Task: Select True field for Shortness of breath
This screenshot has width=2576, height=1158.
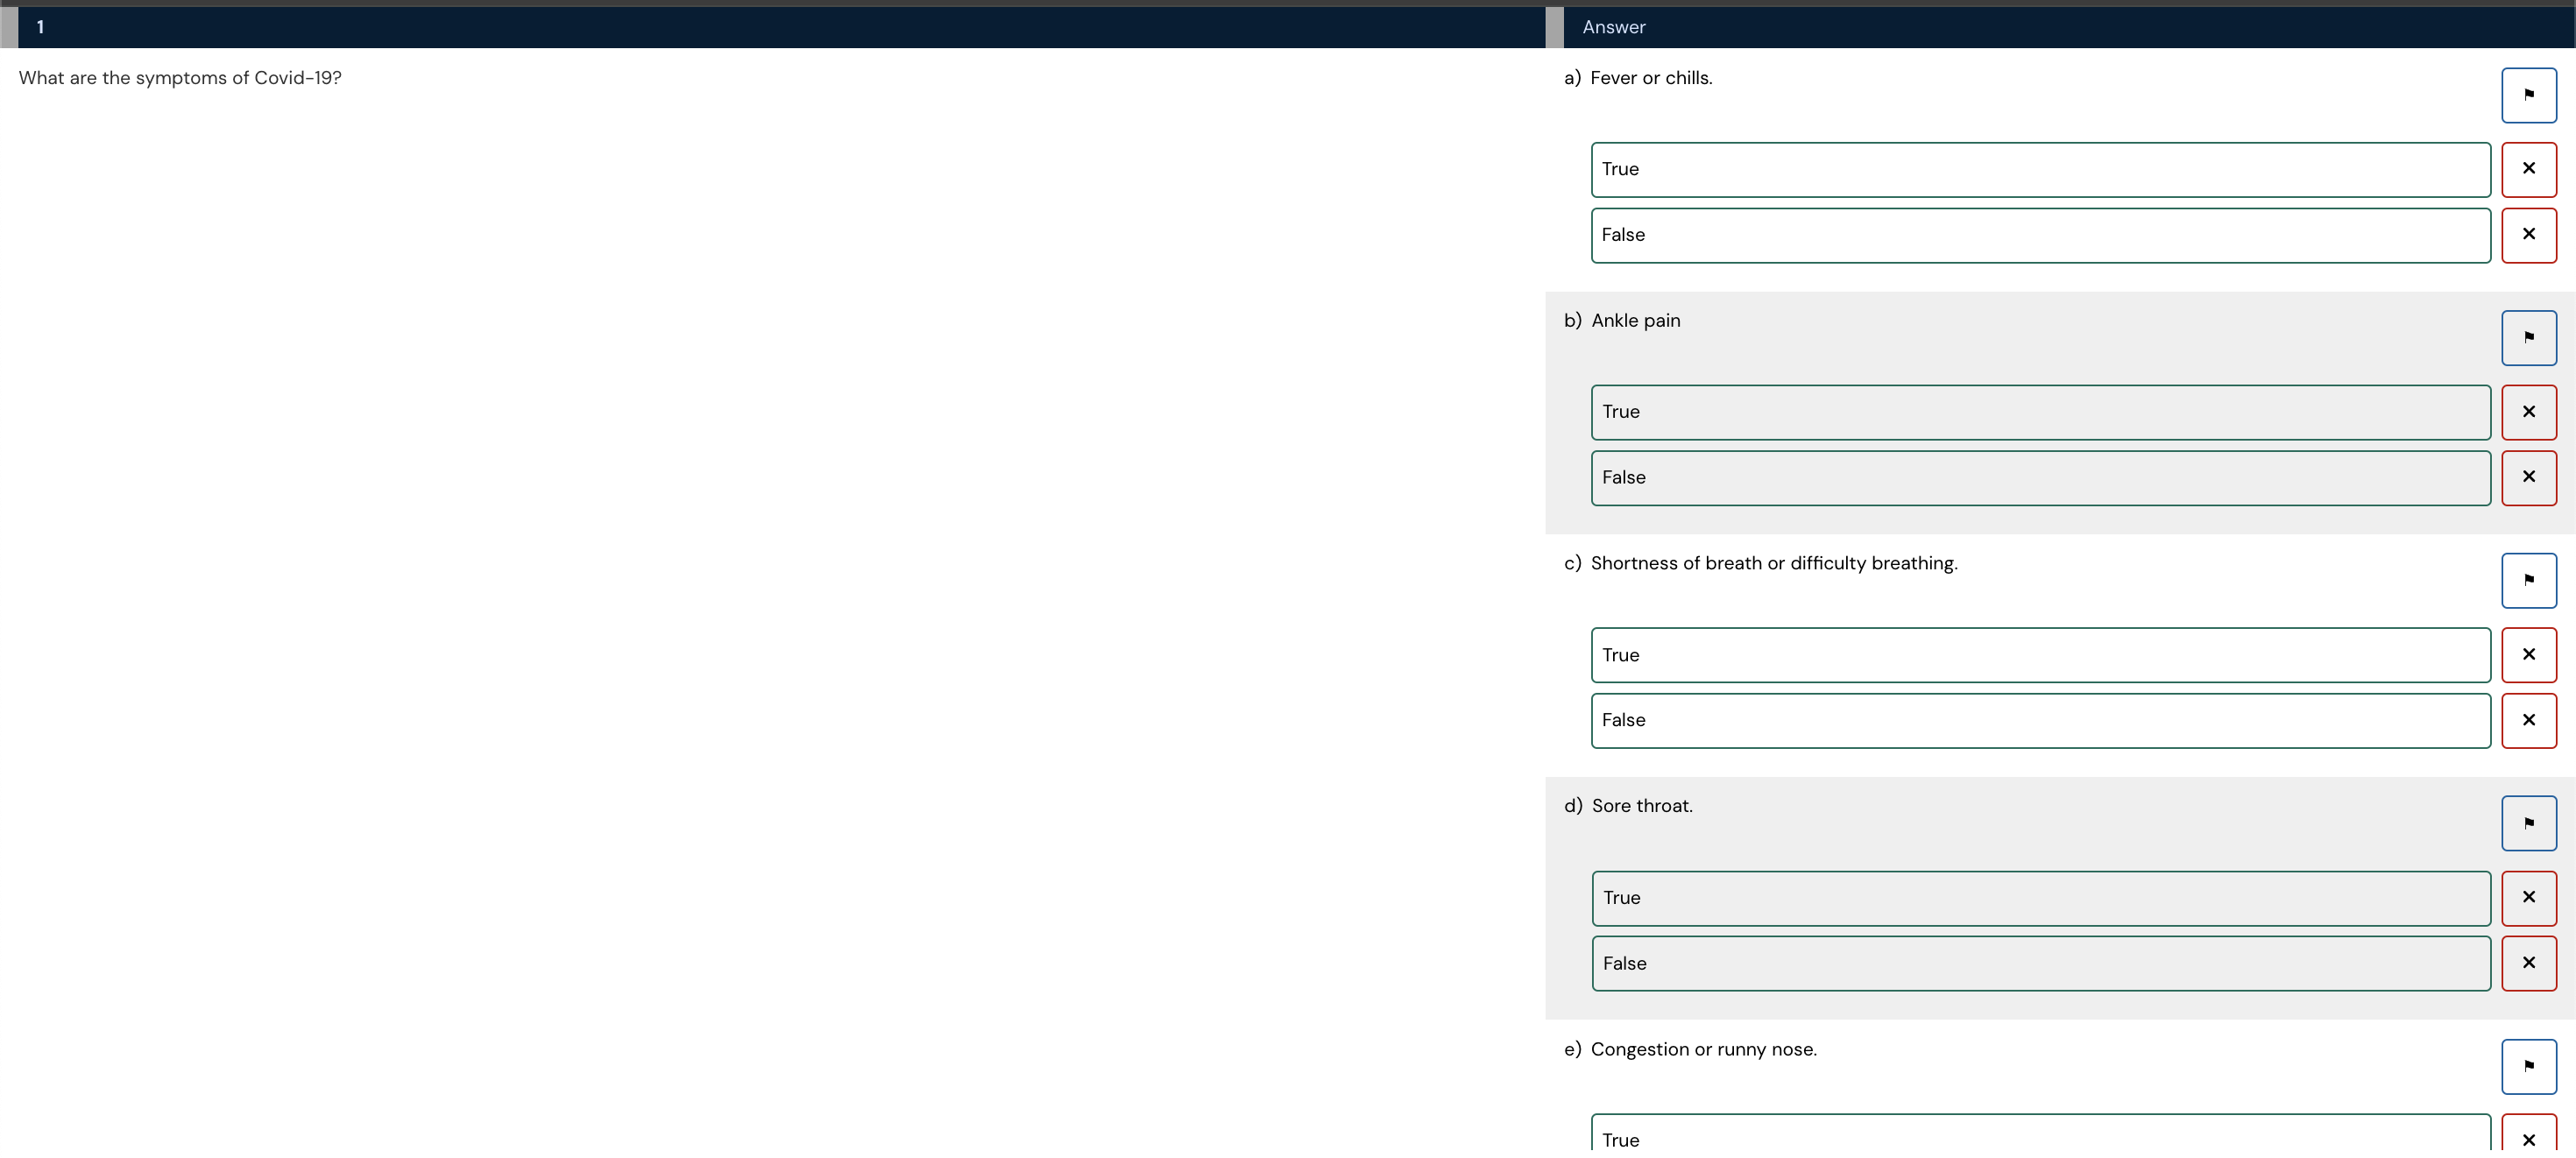Action: (x=2040, y=655)
